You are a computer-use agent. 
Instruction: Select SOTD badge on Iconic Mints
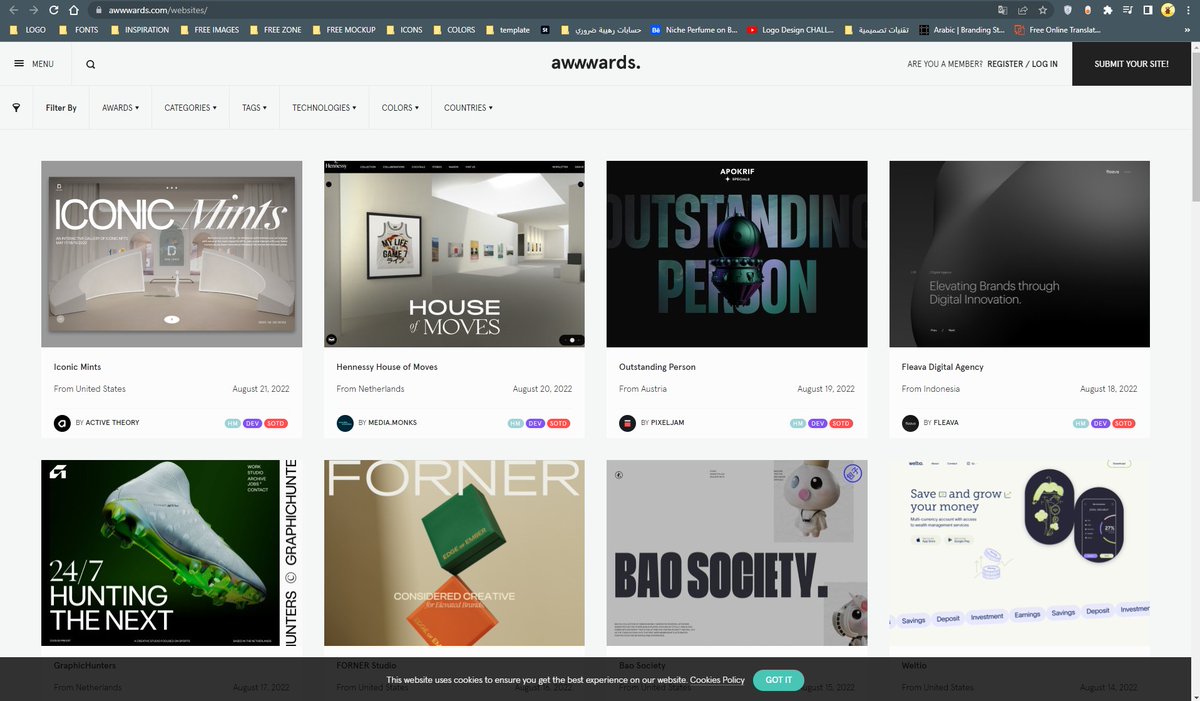(x=276, y=423)
